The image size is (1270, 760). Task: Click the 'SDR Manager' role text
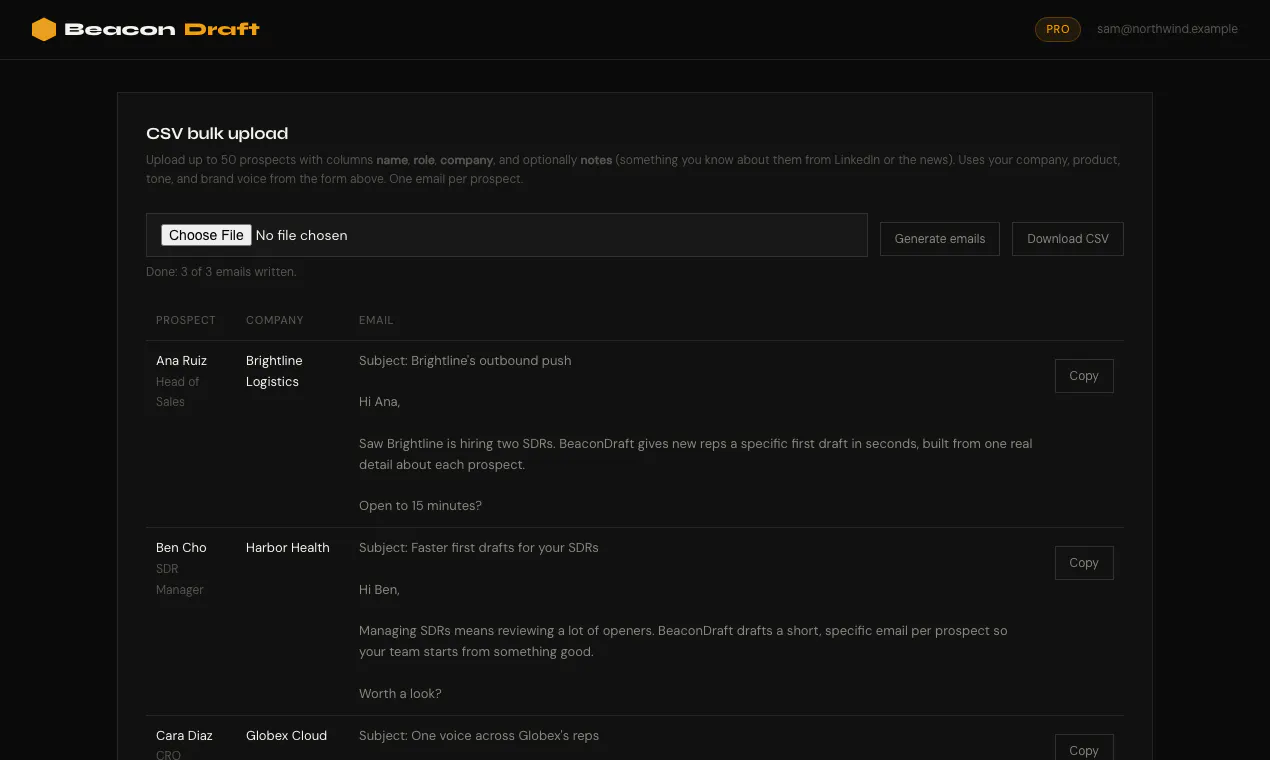point(180,579)
